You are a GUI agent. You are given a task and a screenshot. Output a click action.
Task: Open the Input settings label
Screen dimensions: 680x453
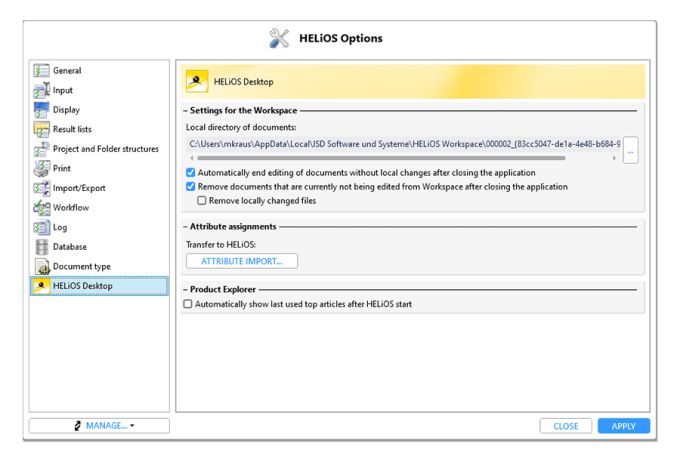pos(63,90)
